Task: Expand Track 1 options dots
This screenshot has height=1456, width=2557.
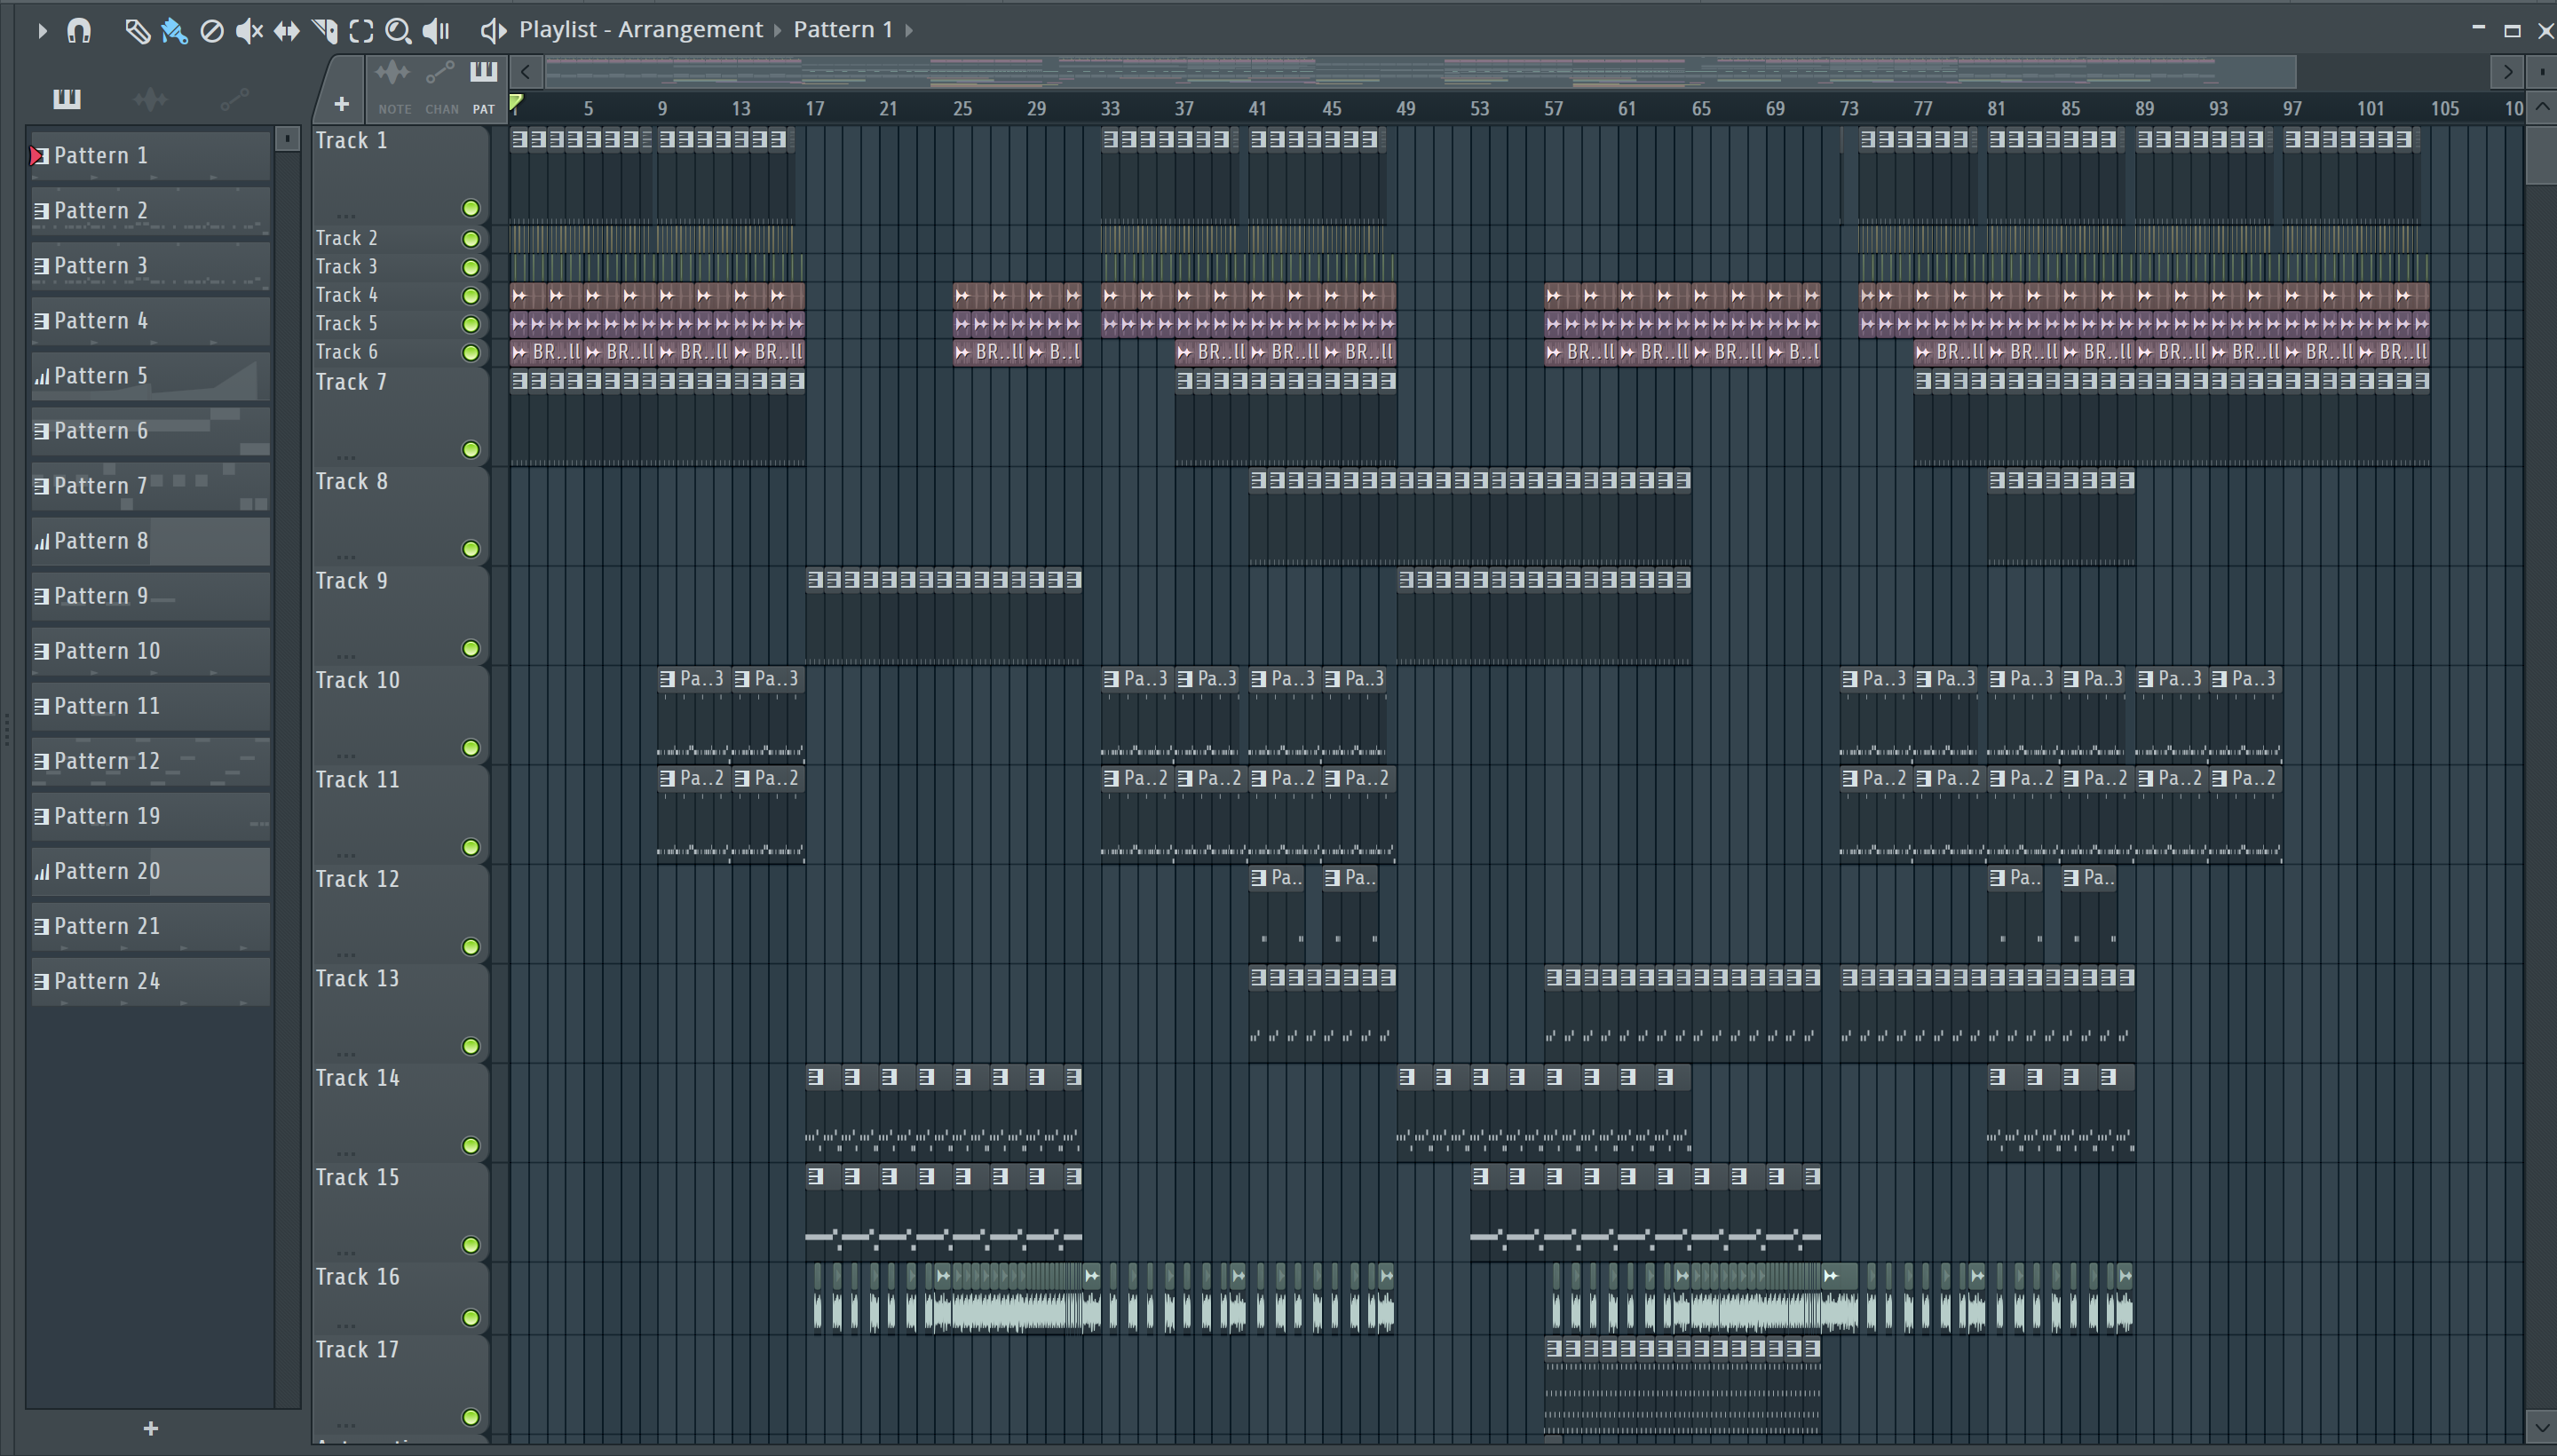Action: coord(346,215)
